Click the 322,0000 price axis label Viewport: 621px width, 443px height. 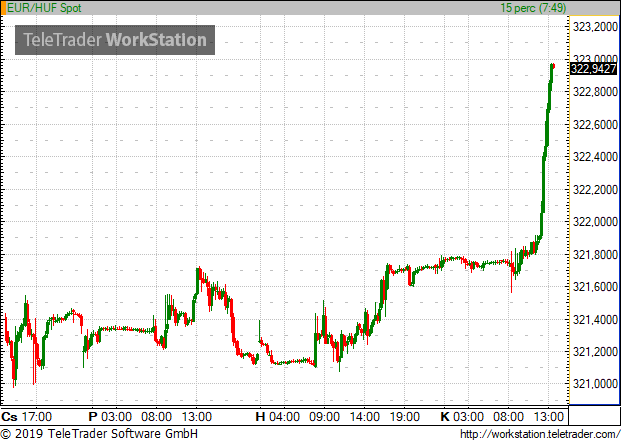595,222
